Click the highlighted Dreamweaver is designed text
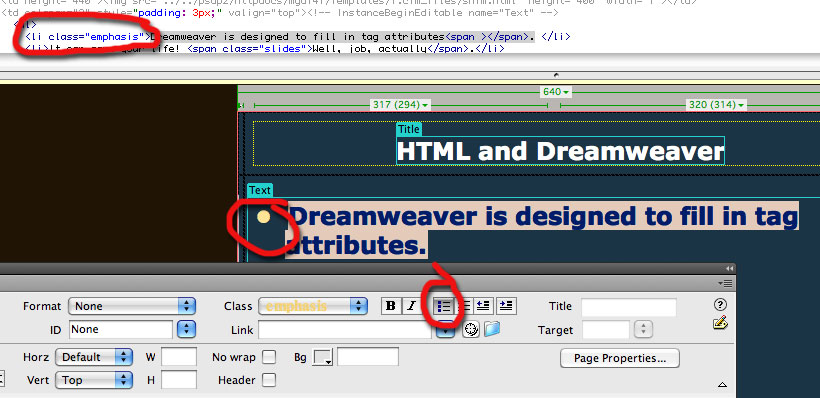The width and height of the screenshot is (820, 398). [x=542, y=231]
